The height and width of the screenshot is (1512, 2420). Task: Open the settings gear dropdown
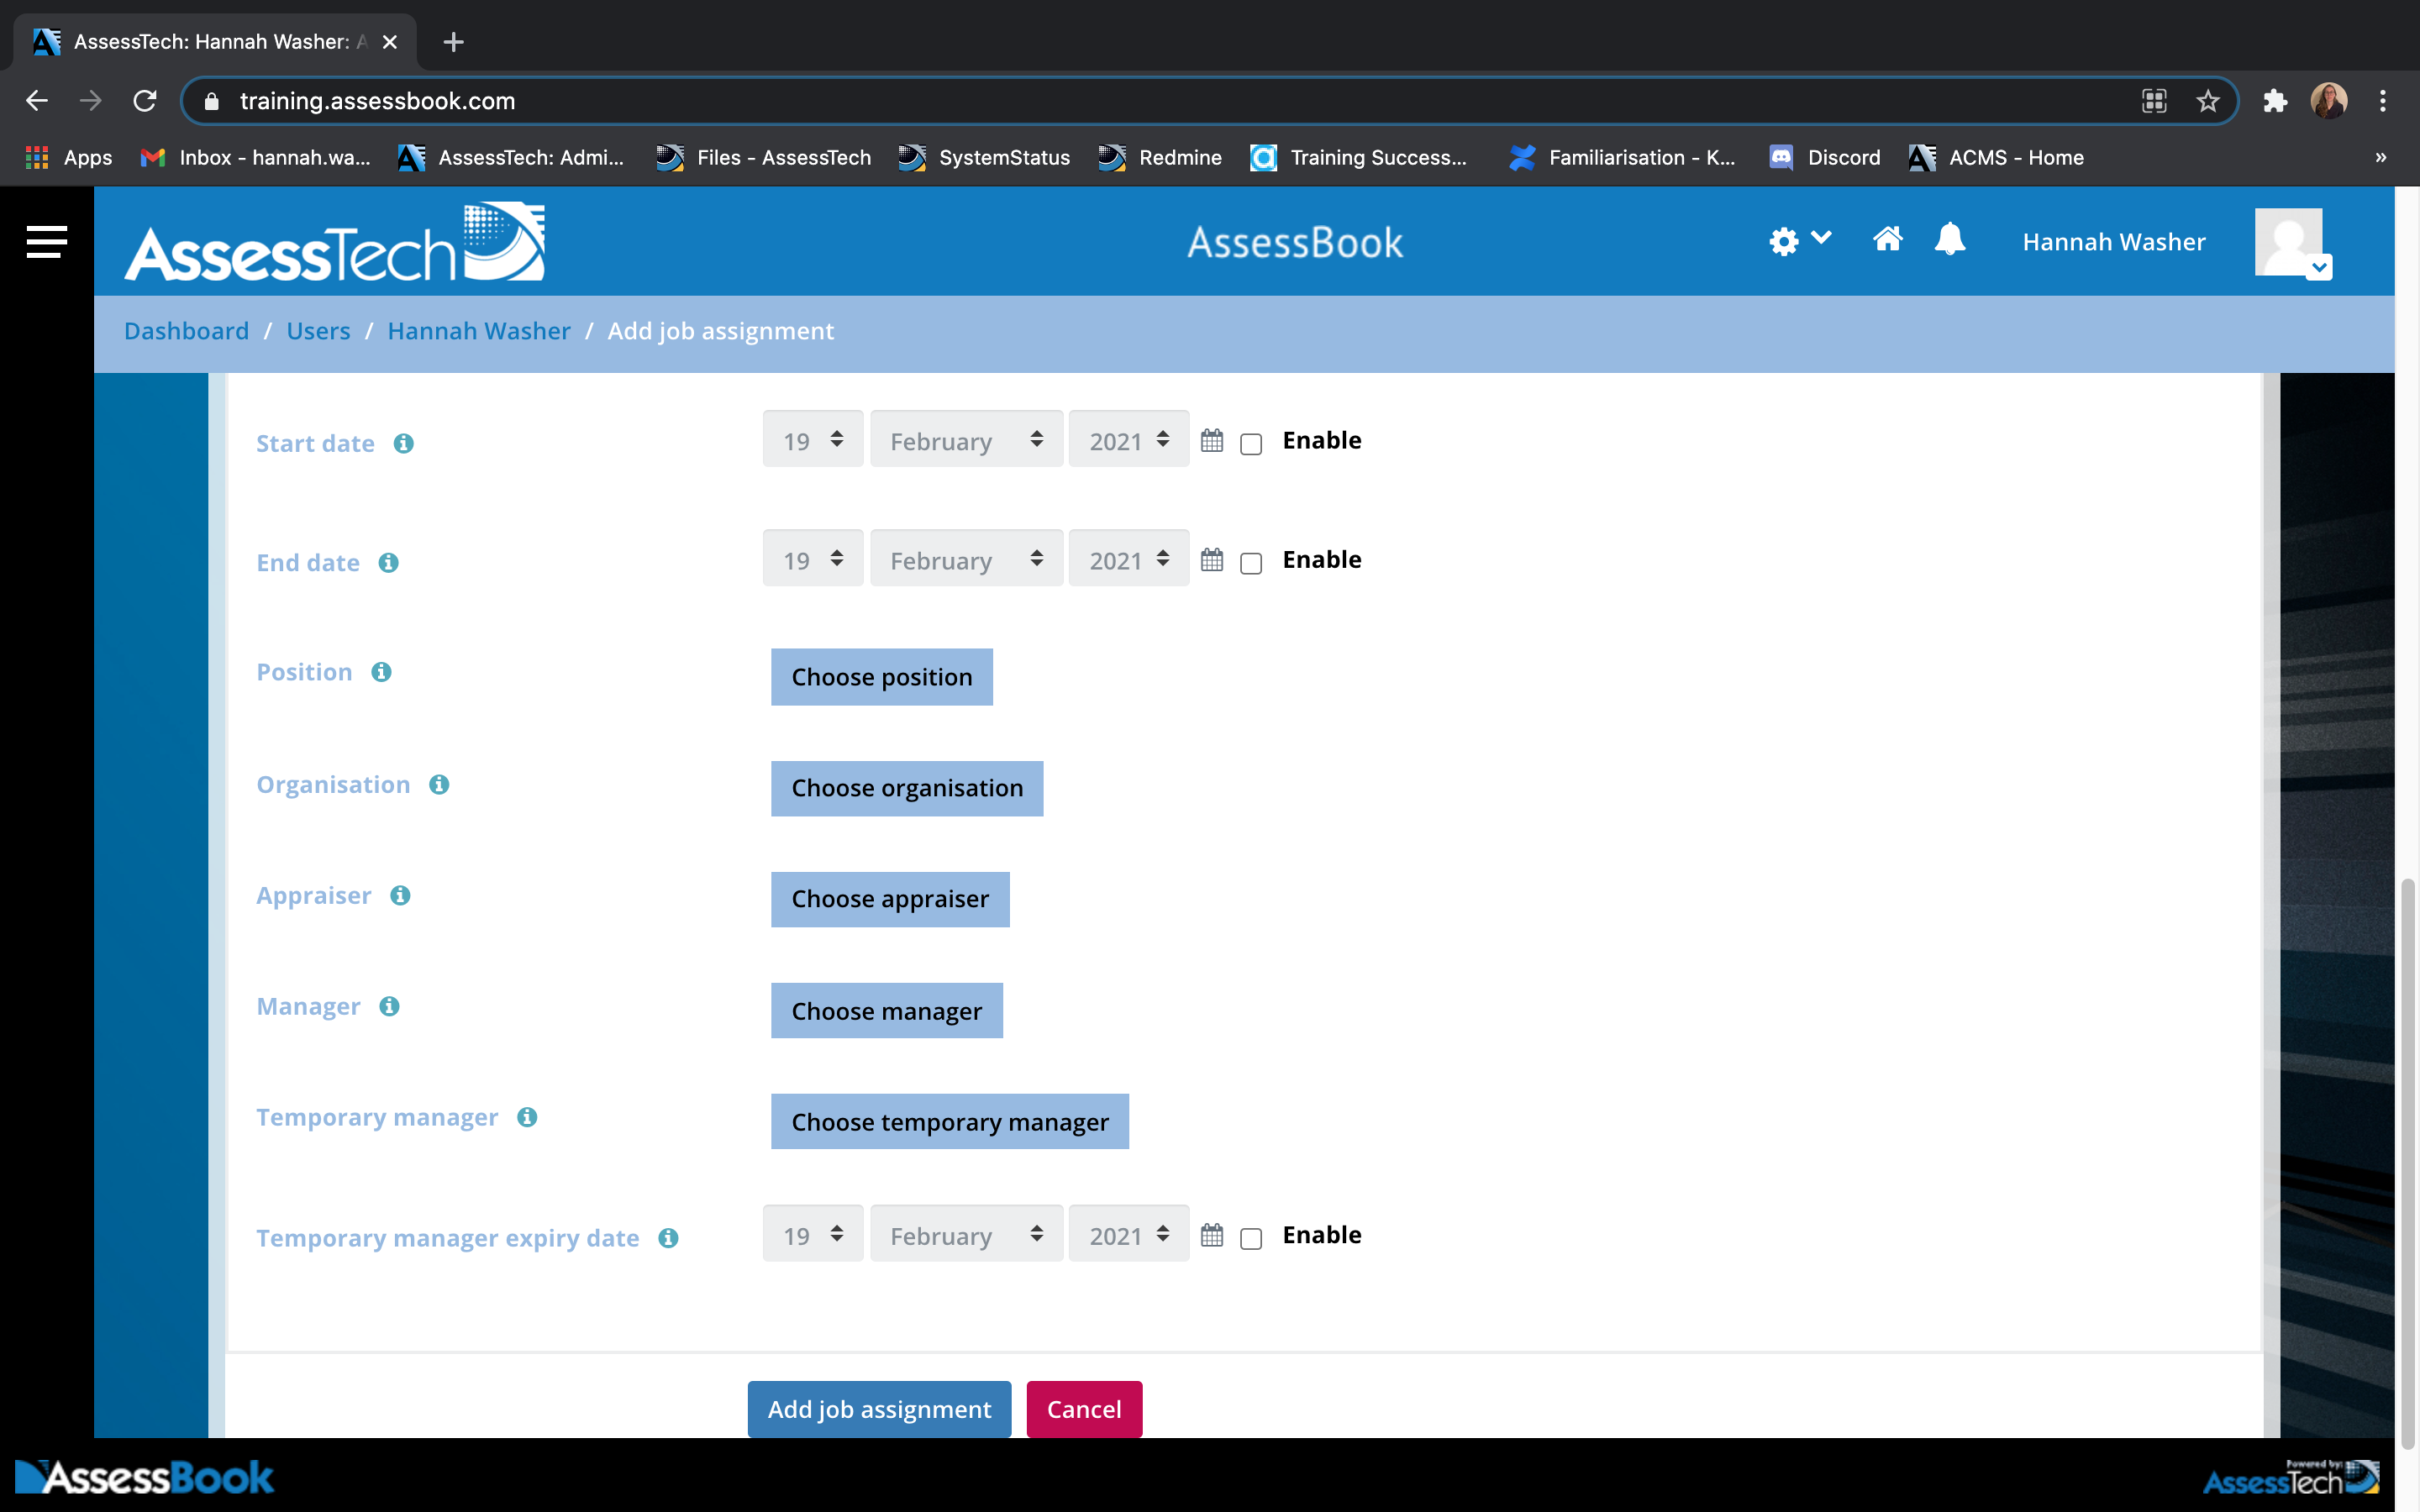pos(1799,241)
